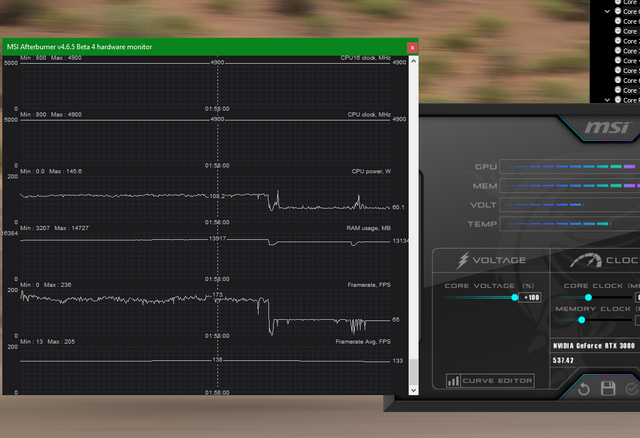Click the Memory Clock slider handle
Image resolution: width=640 pixels, height=438 pixels.
pos(581,319)
